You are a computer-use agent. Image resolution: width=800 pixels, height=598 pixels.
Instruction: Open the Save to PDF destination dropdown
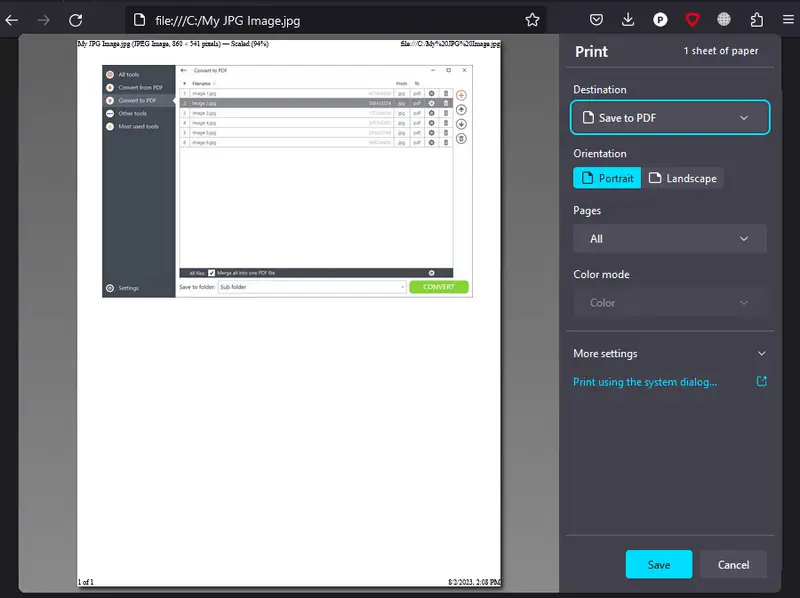coord(669,117)
